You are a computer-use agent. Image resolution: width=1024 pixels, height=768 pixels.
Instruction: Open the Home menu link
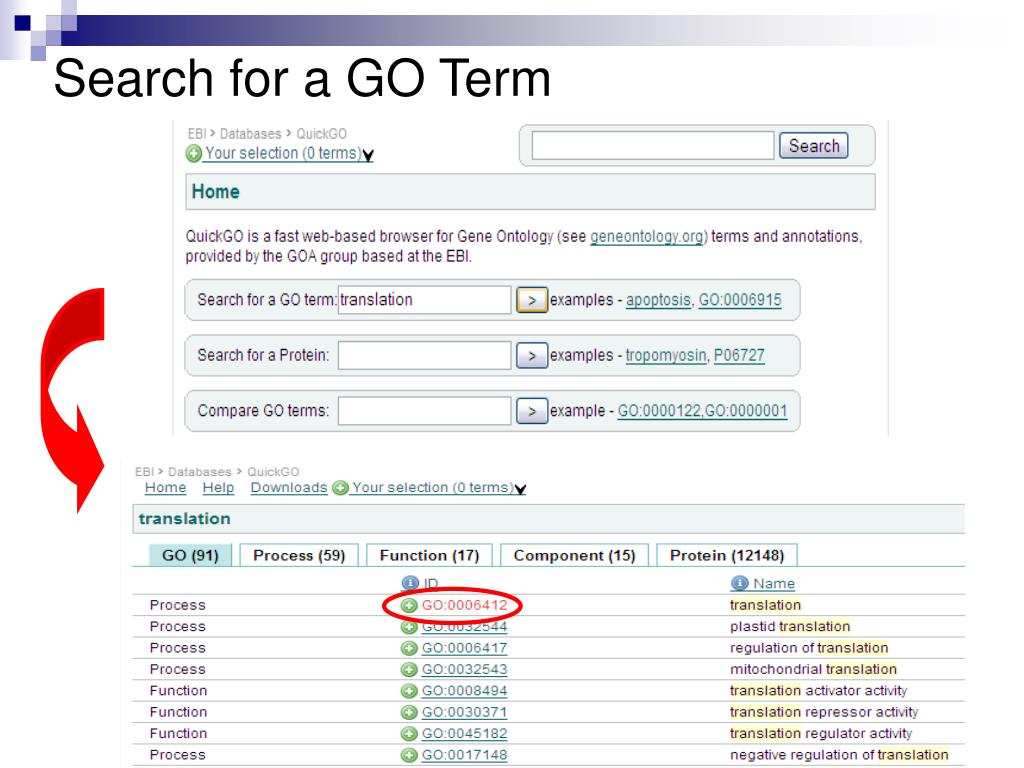pyautogui.click(x=165, y=488)
